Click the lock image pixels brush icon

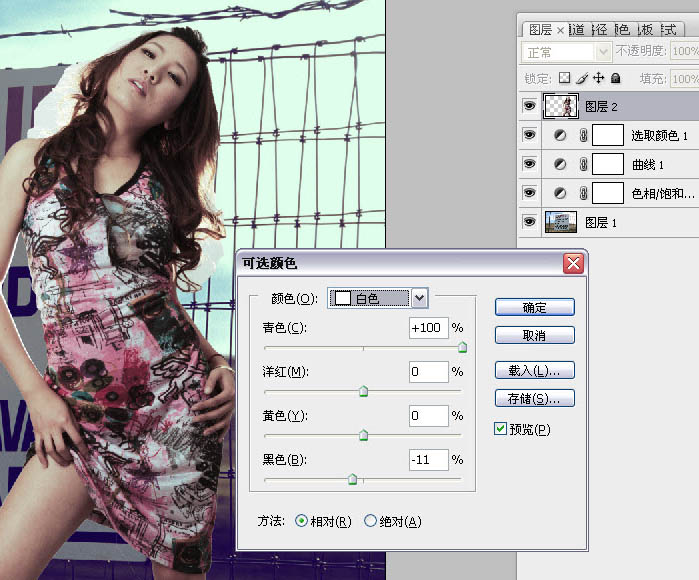click(x=582, y=78)
